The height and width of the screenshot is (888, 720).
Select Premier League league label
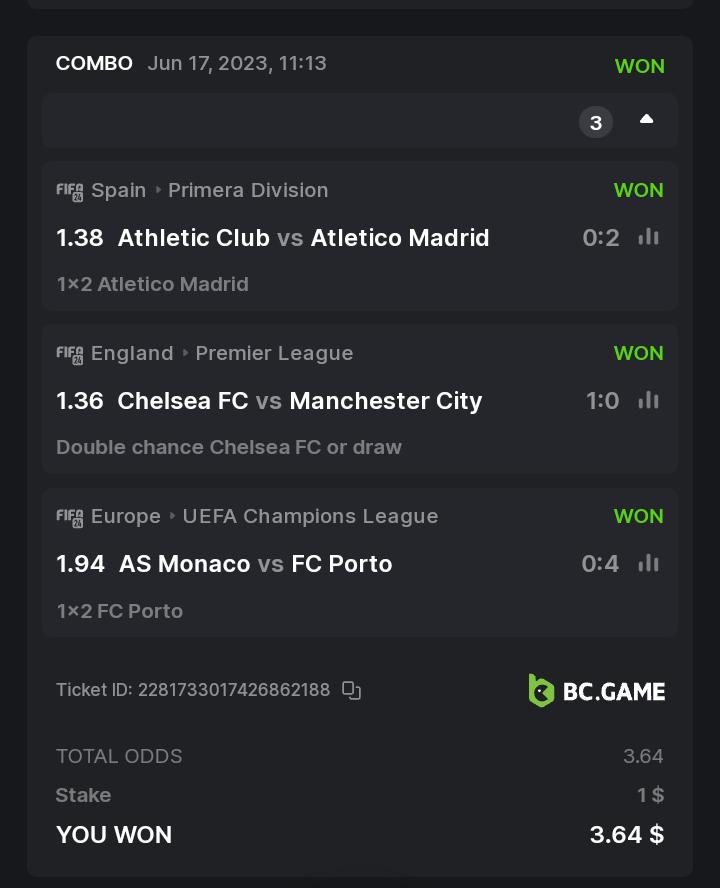[x=274, y=353]
